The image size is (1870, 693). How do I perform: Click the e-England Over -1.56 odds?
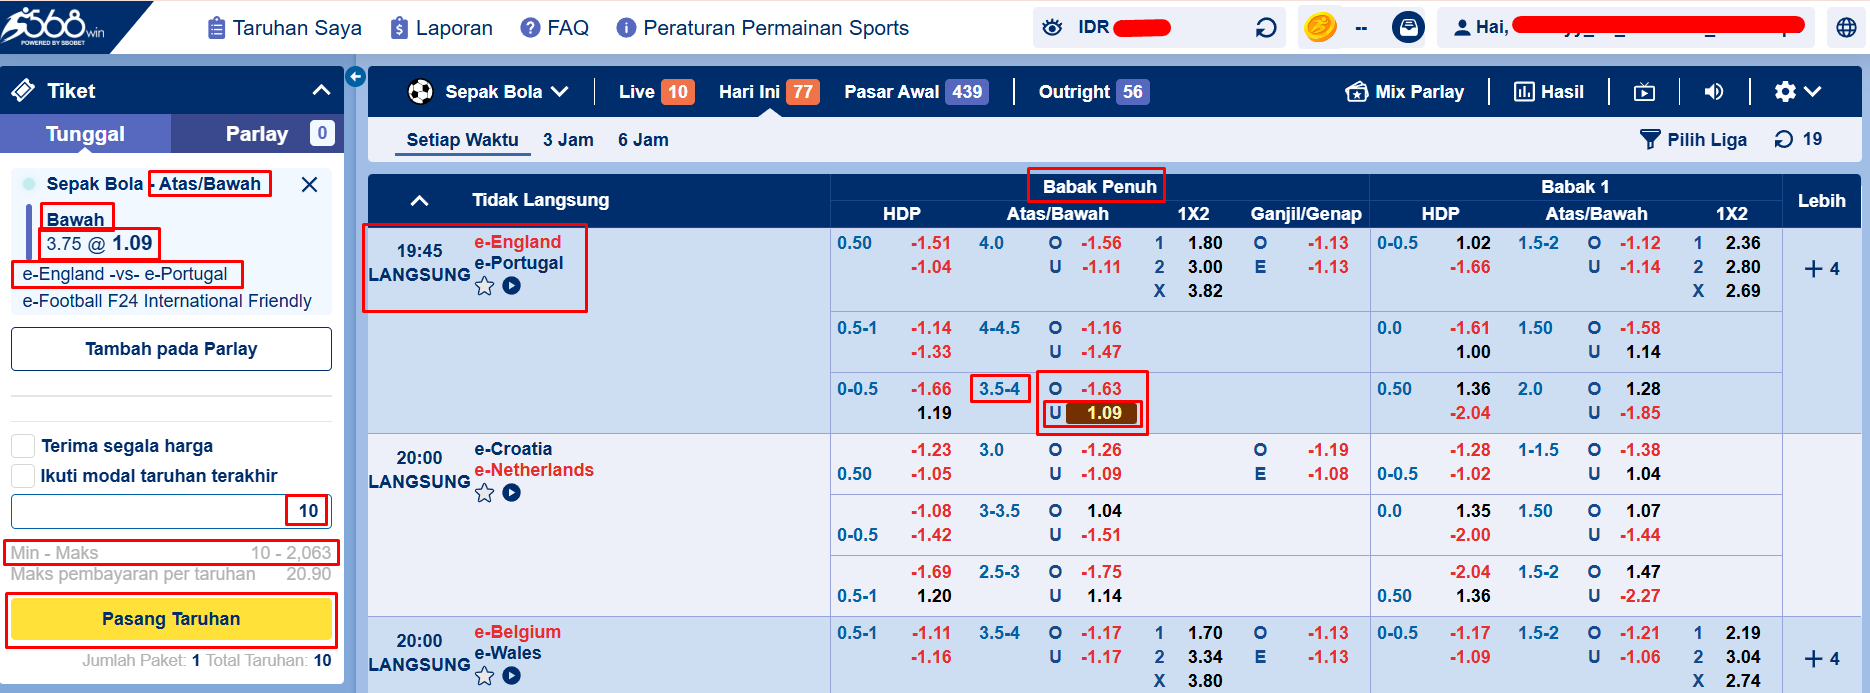click(1100, 243)
